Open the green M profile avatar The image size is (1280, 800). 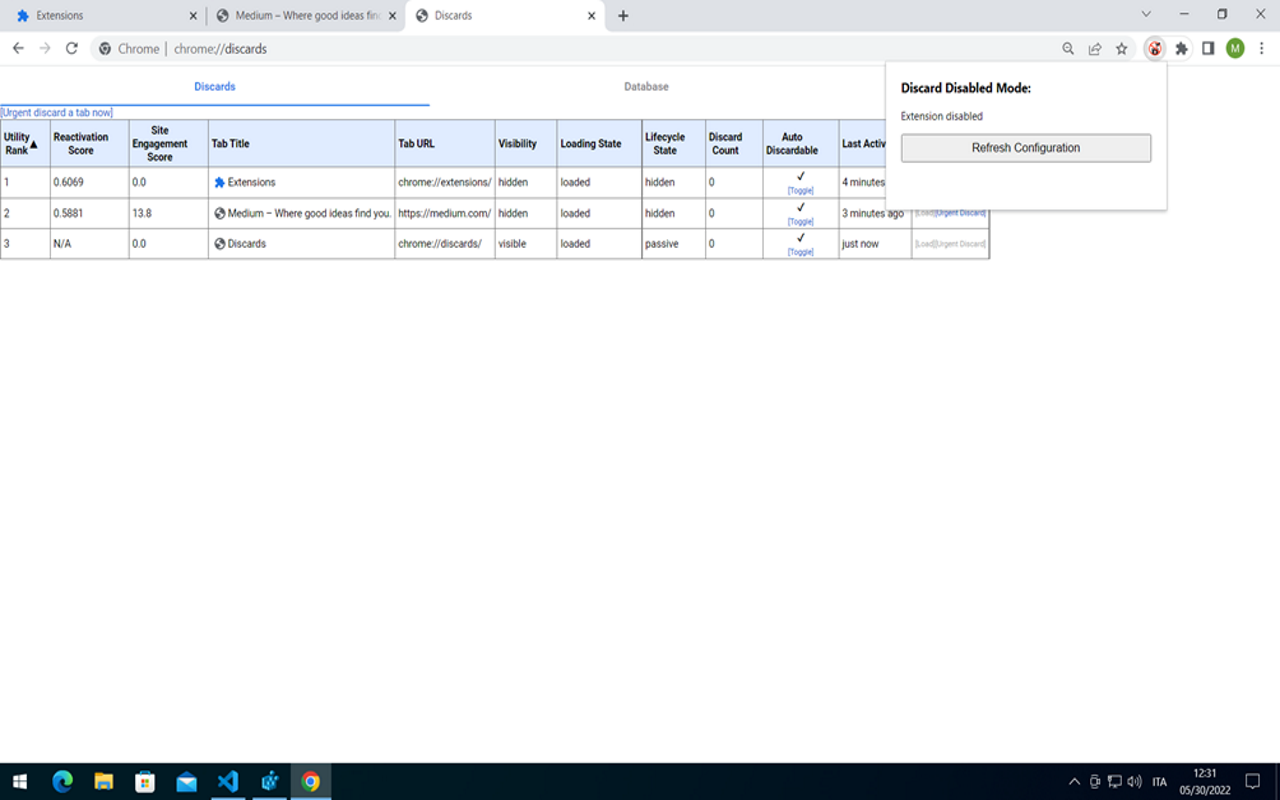[x=1235, y=48]
